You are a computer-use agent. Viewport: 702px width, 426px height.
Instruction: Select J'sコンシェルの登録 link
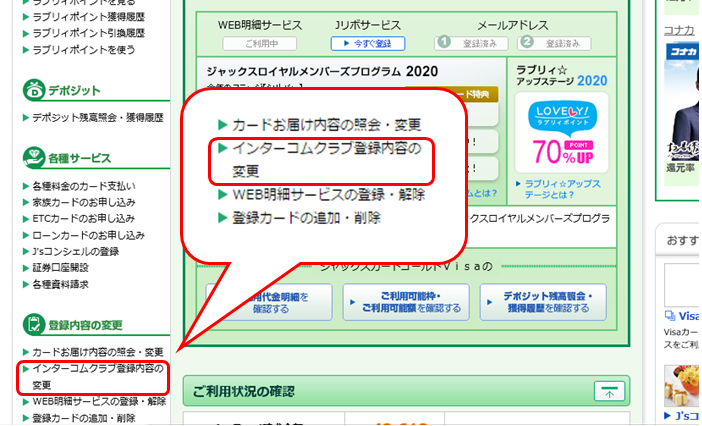[76, 251]
